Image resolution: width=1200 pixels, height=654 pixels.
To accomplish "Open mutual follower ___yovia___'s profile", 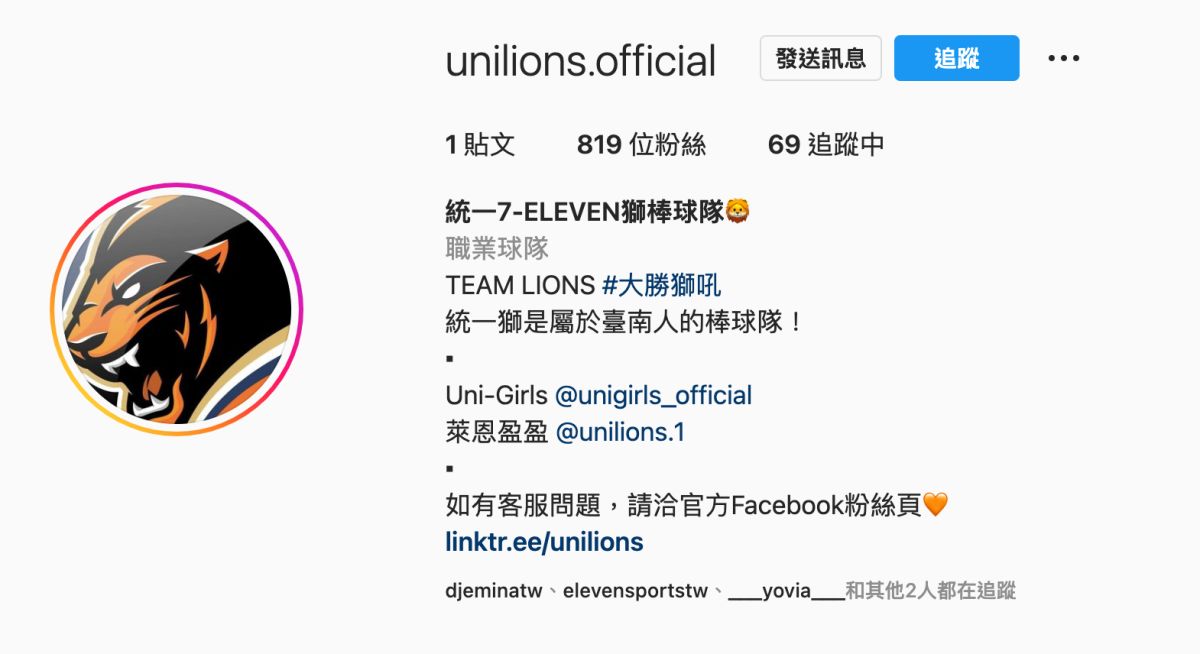I will 786,591.
